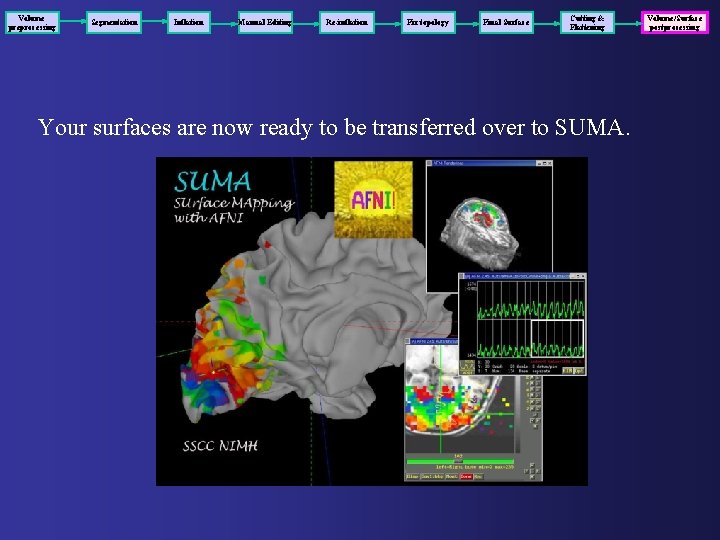This screenshot has width=720, height=540.
Task: Open highlighted Volume/Surface postprocessing step
Action: point(675,22)
